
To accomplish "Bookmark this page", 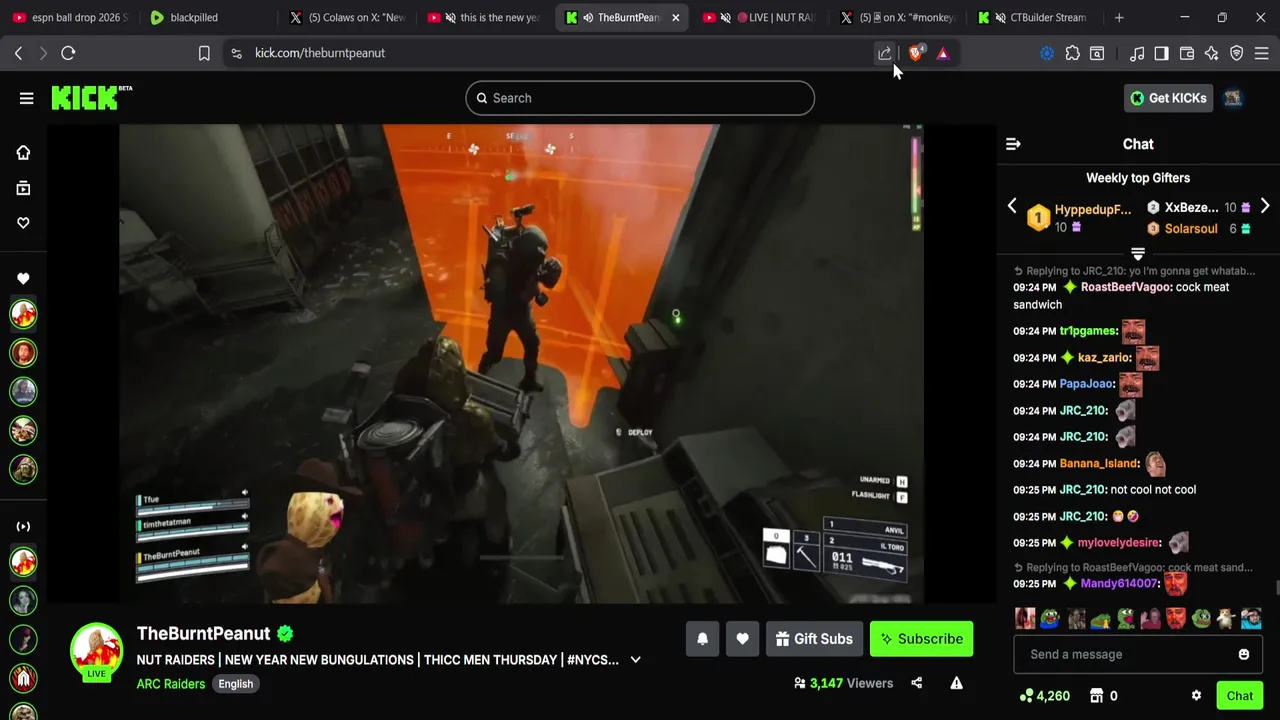I will [x=204, y=53].
